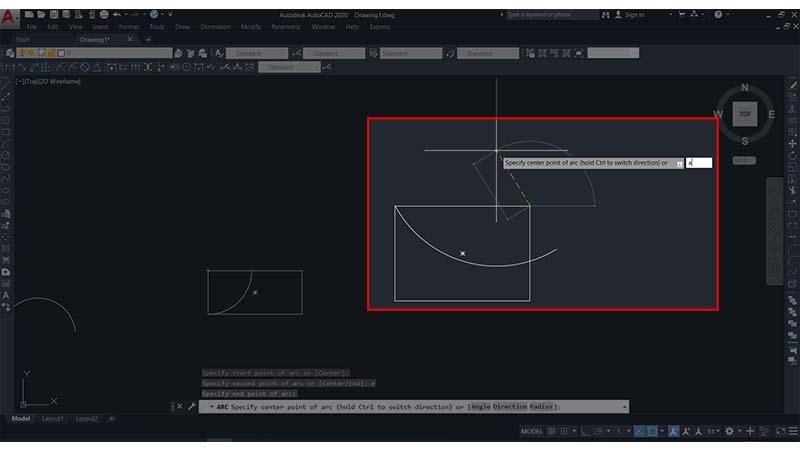
Task: Click the New drawing quick access icon
Action: [x=29, y=14]
